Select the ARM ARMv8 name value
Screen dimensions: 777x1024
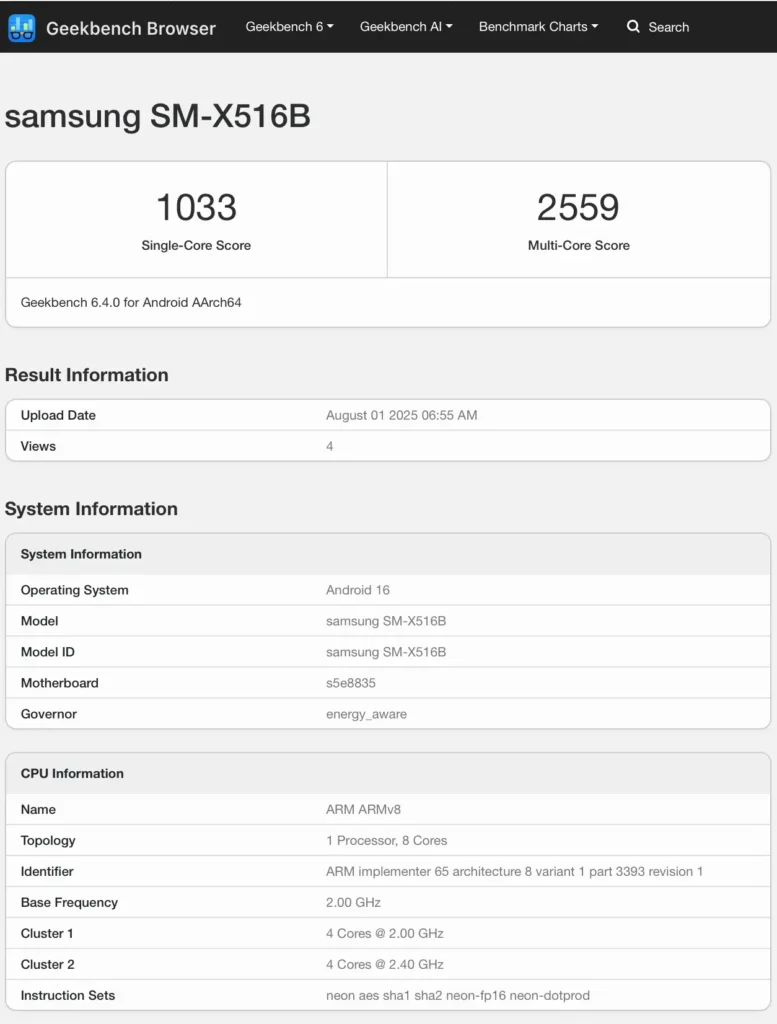(363, 809)
